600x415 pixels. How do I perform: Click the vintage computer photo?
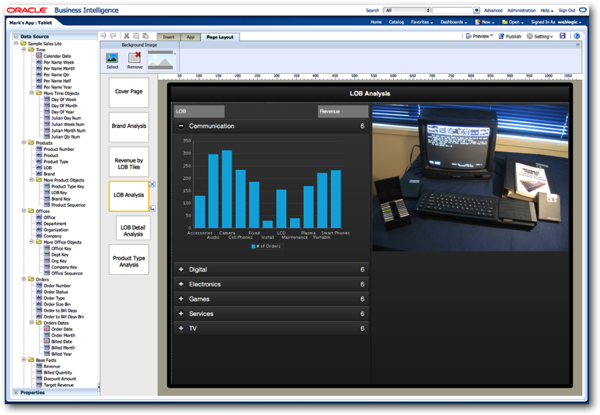coord(470,177)
